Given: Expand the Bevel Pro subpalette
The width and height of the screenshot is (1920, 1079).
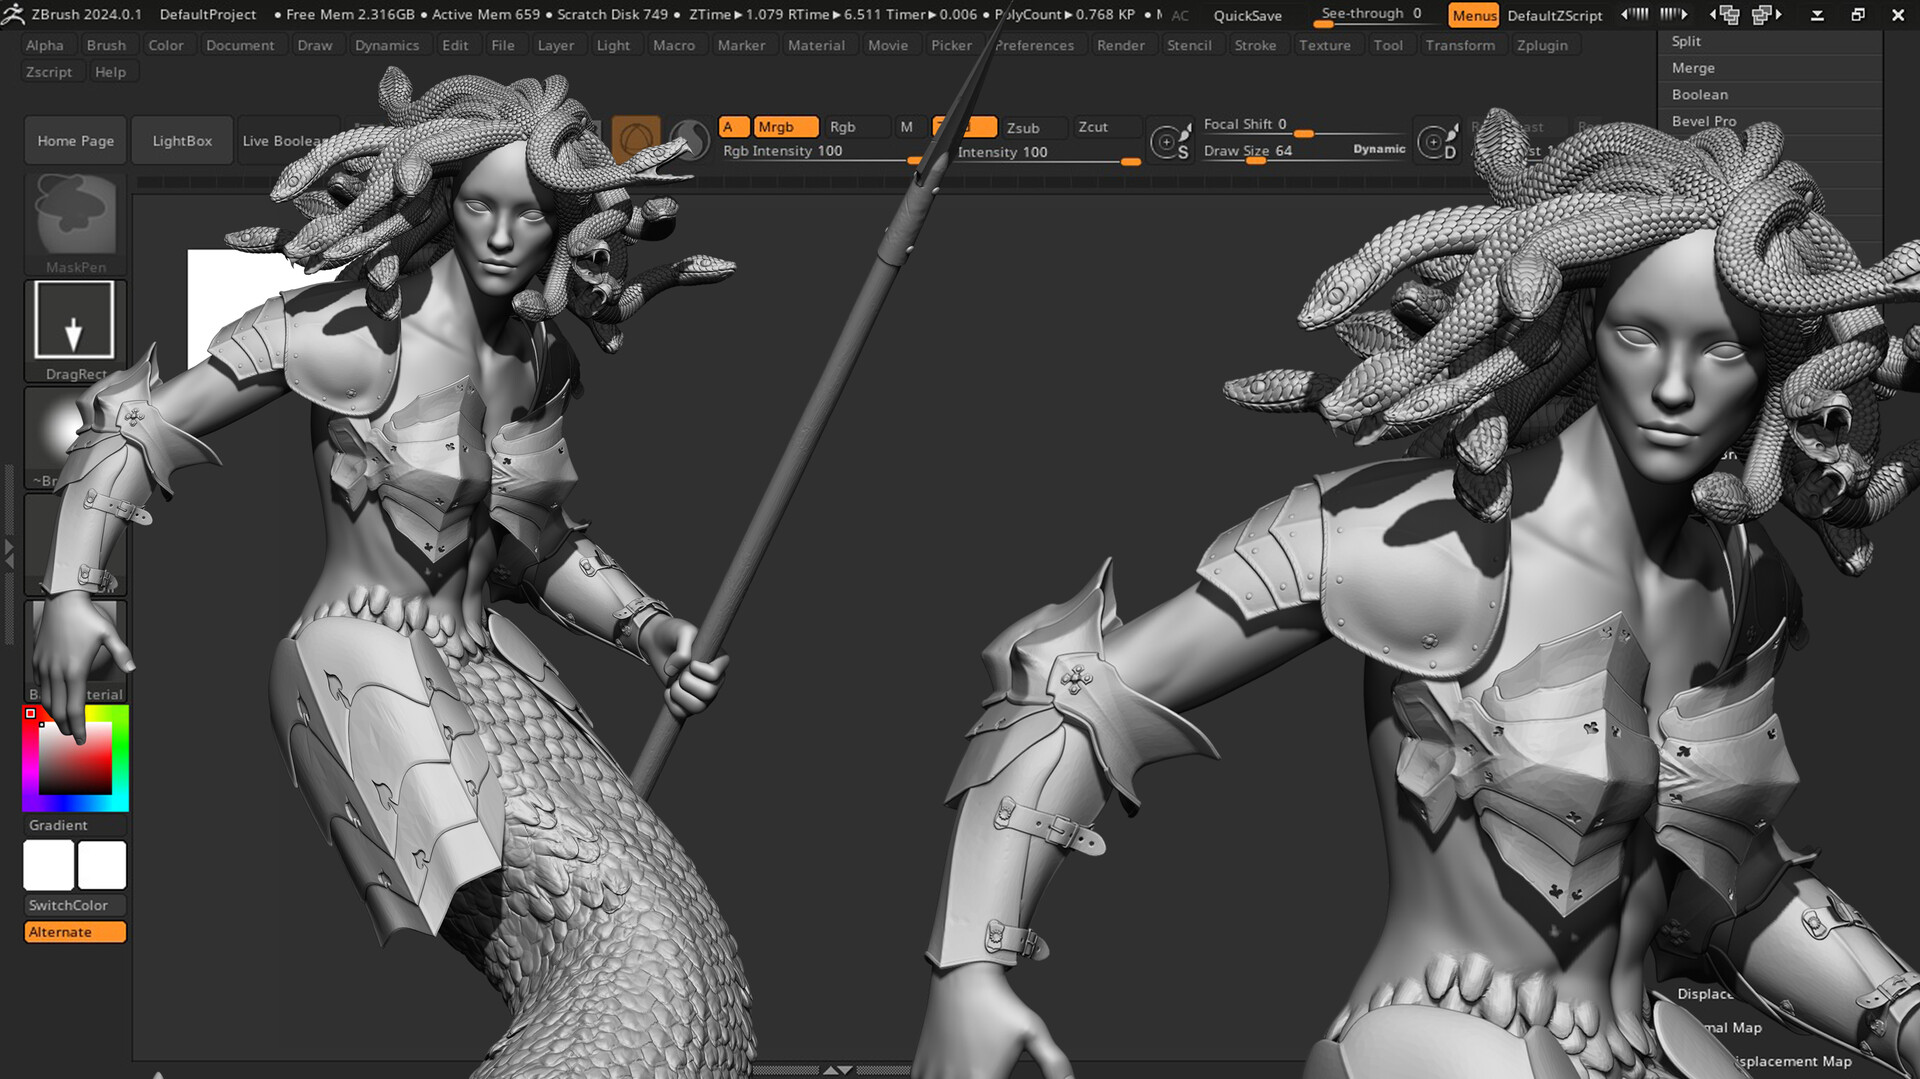Looking at the screenshot, I should click(1770, 121).
